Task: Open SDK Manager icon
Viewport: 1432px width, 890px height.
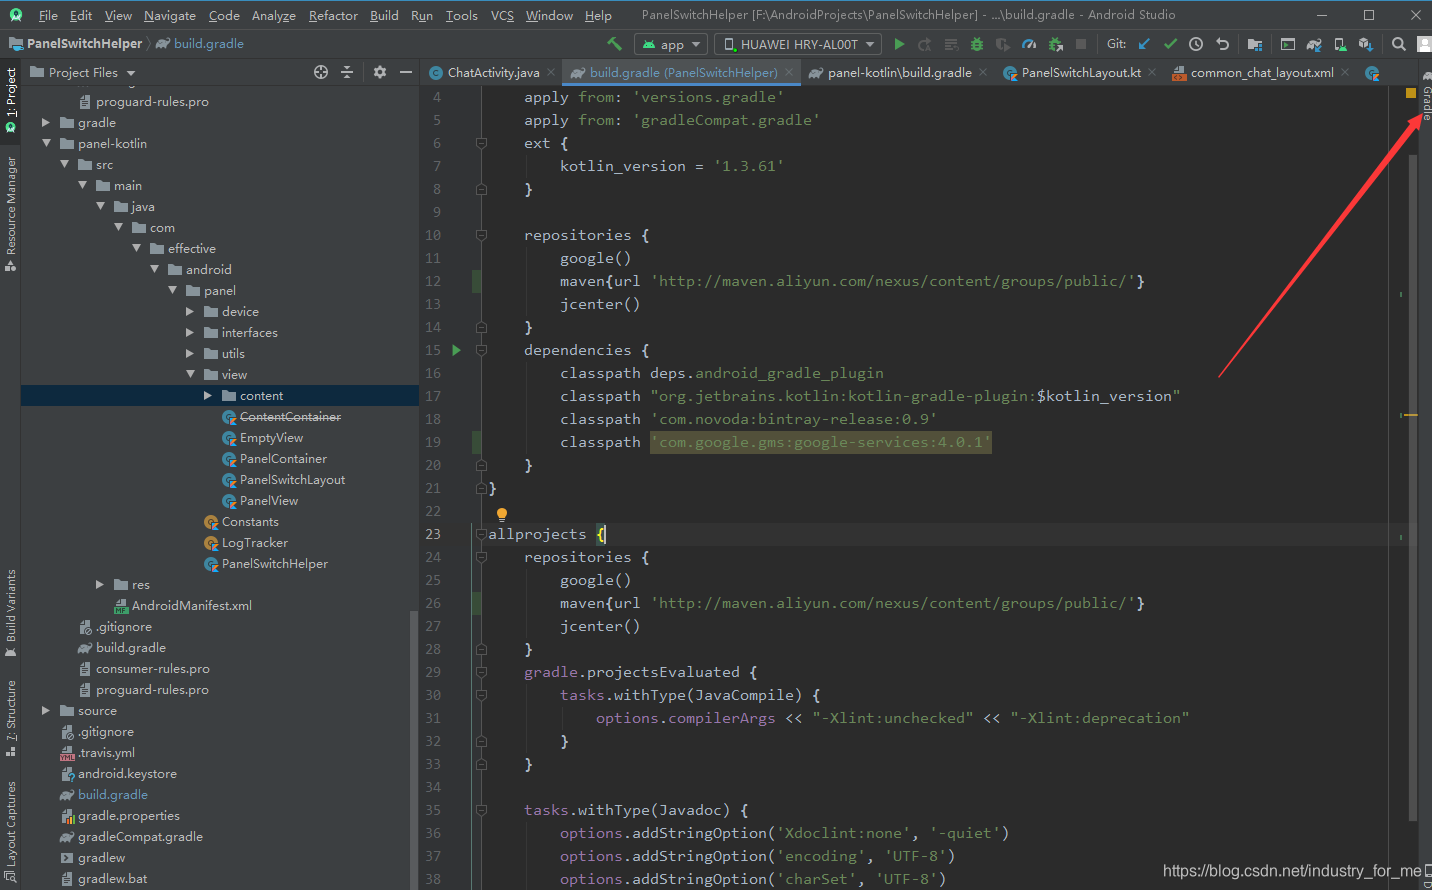Action: [x=1366, y=44]
